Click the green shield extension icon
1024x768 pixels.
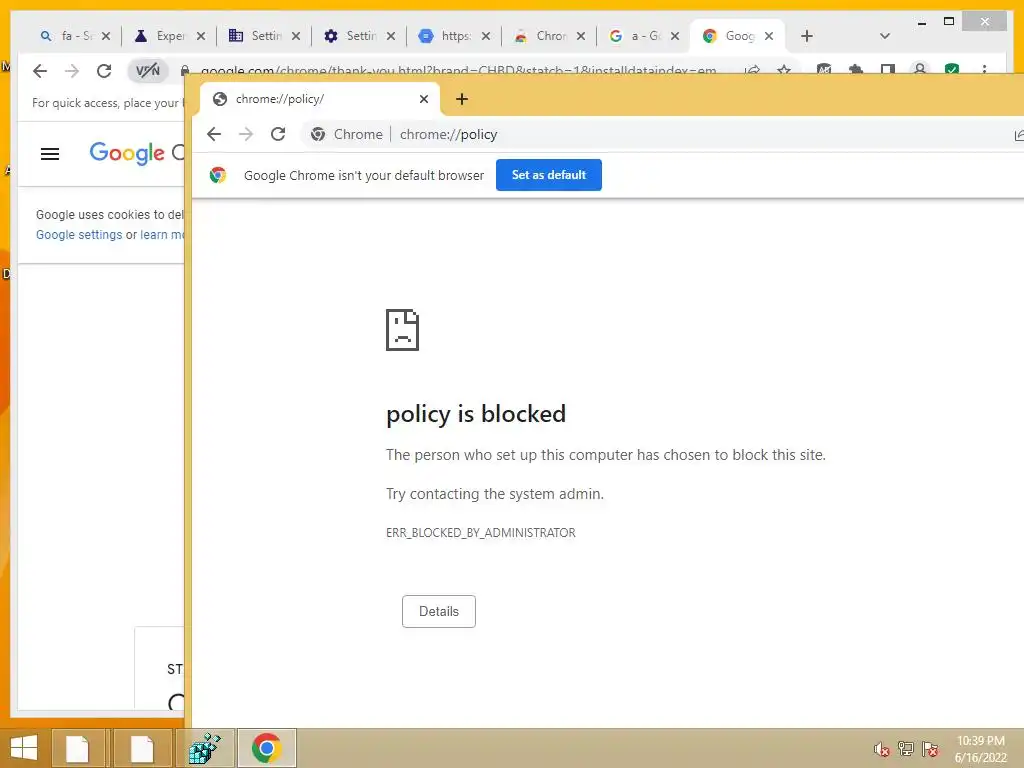point(952,69)
